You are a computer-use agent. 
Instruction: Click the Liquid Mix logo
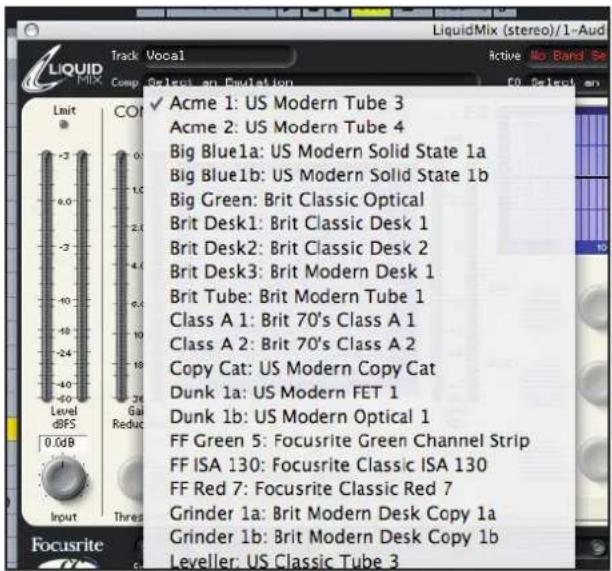[62, 69]
